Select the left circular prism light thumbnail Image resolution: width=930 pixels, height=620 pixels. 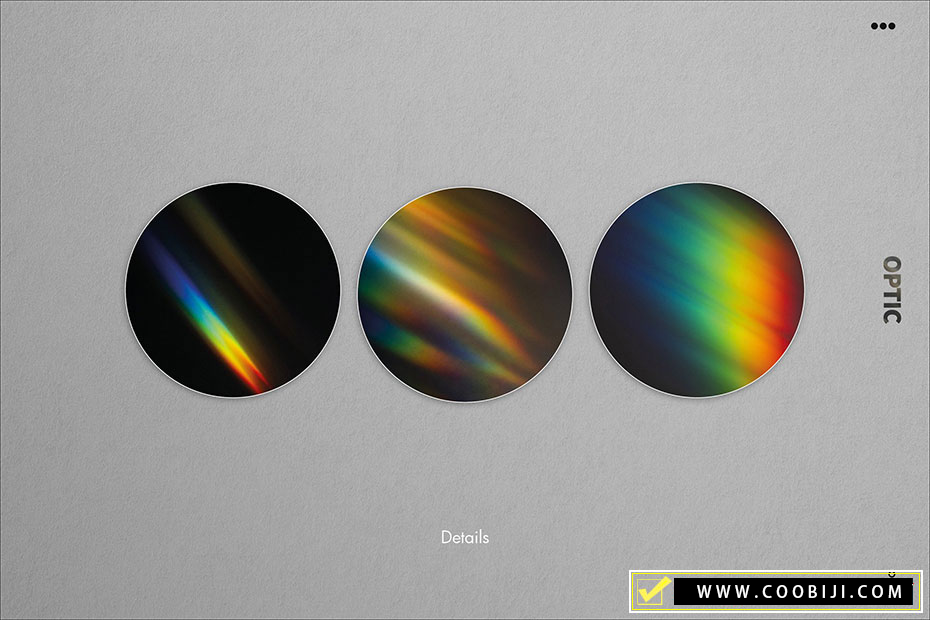[233, 289]
